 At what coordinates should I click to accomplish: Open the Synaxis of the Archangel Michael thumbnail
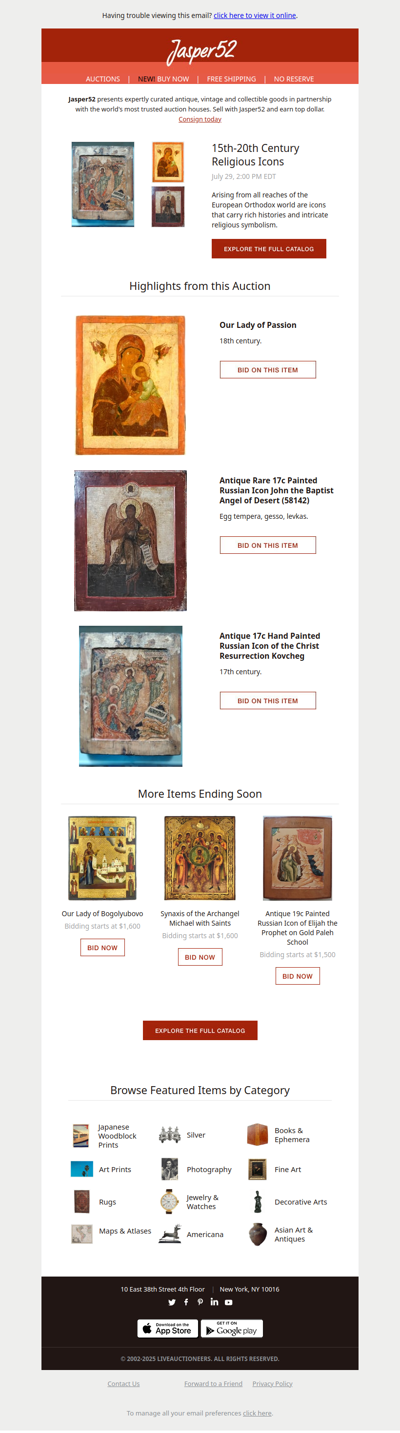[x=200, y=858]
